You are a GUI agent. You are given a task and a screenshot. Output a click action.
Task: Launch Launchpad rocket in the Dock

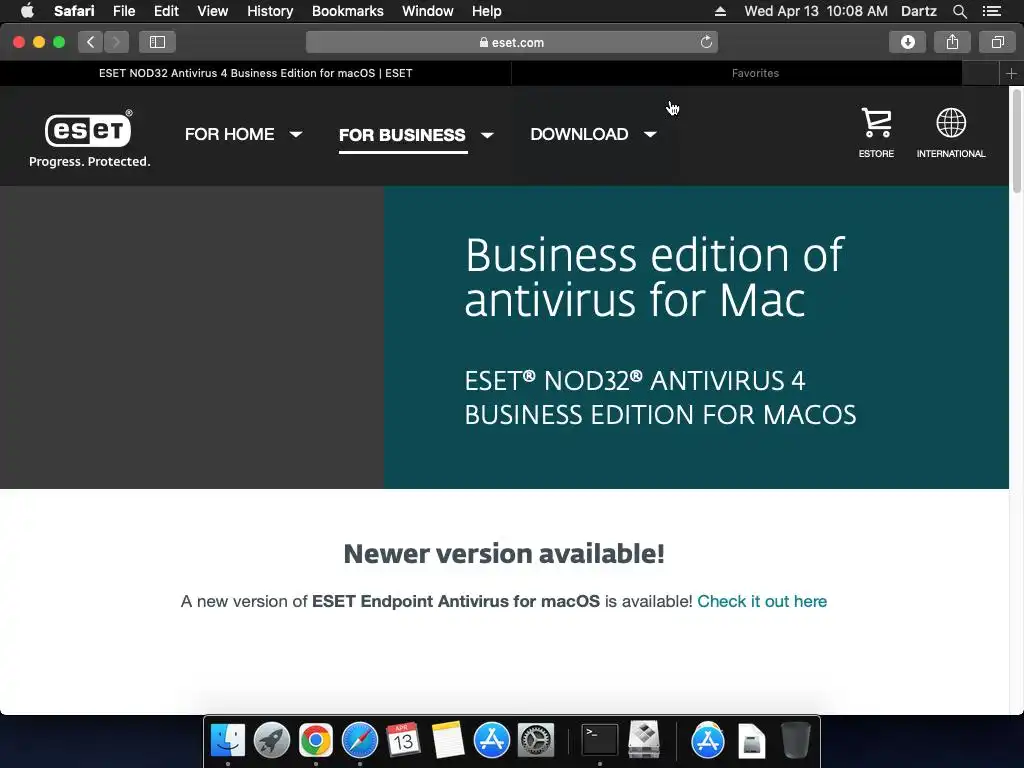272,740
